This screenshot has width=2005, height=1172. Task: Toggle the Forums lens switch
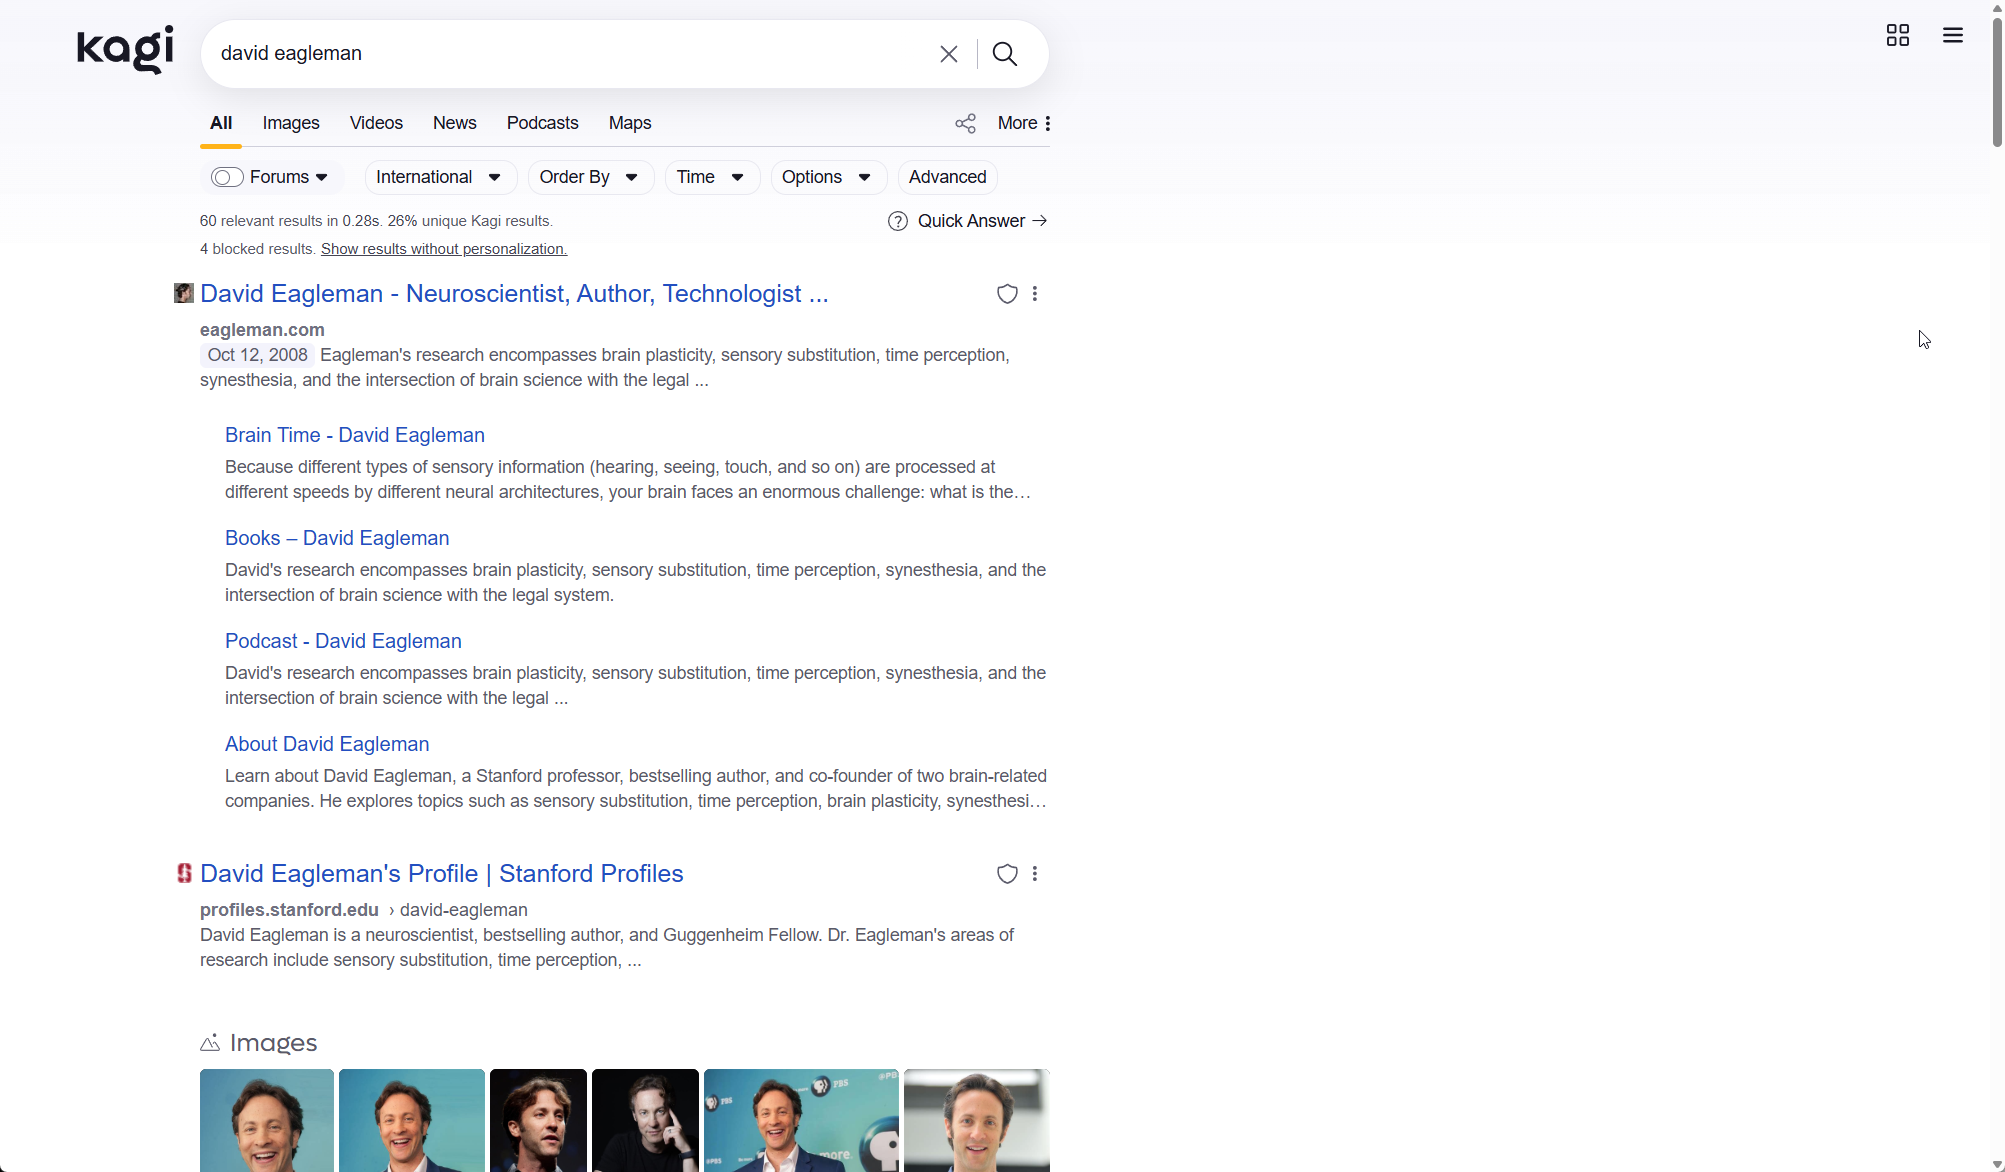tap(227, 178)
